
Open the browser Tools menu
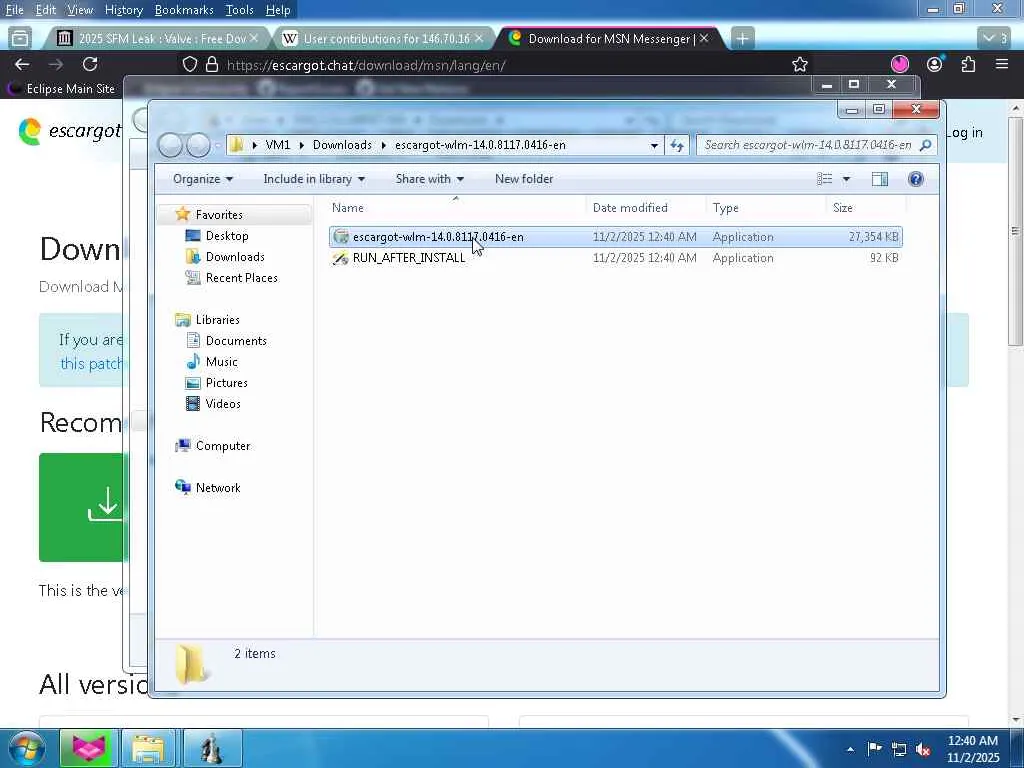click(x=239, y=10)
